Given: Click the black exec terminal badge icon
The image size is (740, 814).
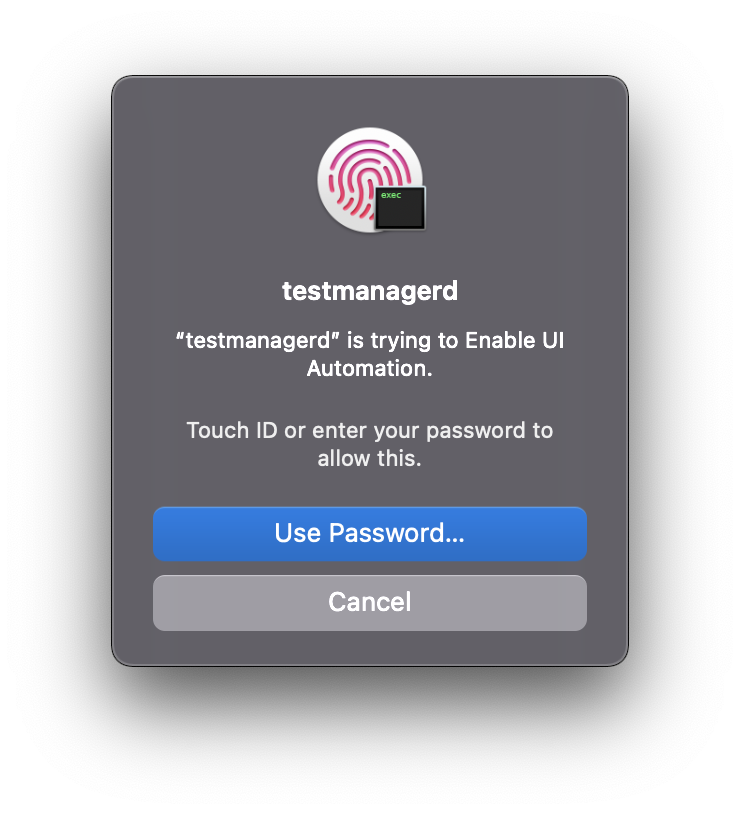Looking at the screenshot, I should tap(400, 208).
